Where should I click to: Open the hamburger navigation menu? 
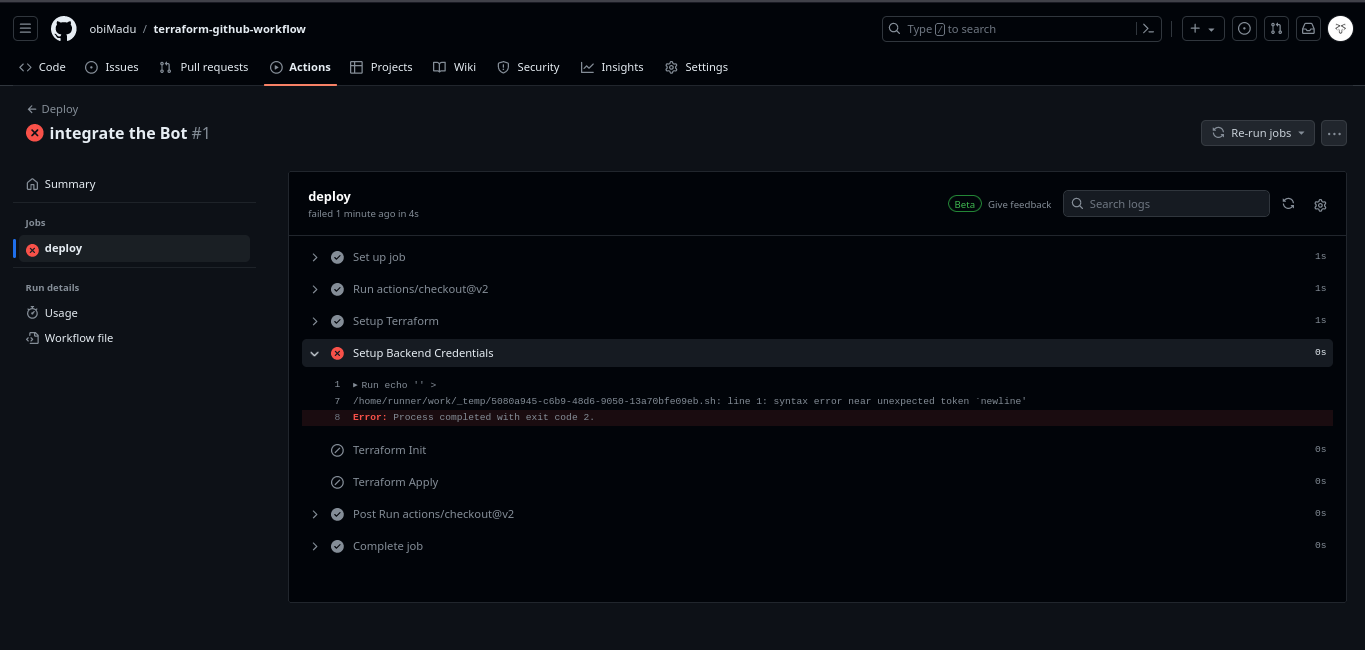tap(26, 29)
